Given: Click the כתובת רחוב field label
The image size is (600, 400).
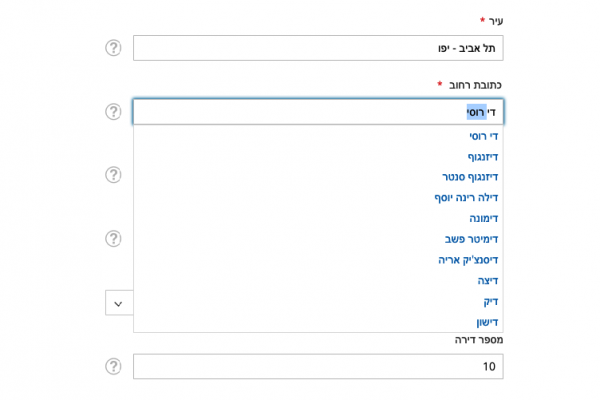Looking at the screenshot, I should (470, 85).
